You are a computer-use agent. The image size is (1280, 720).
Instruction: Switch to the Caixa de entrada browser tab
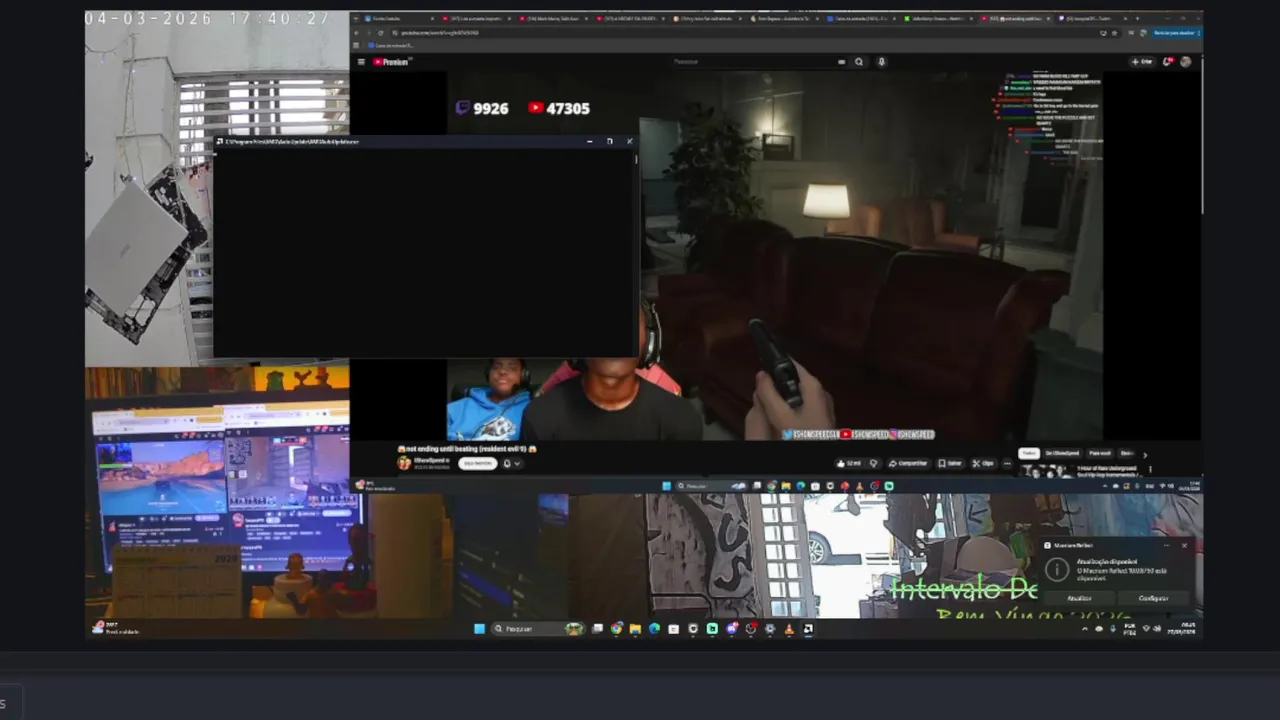pos(861,18)
